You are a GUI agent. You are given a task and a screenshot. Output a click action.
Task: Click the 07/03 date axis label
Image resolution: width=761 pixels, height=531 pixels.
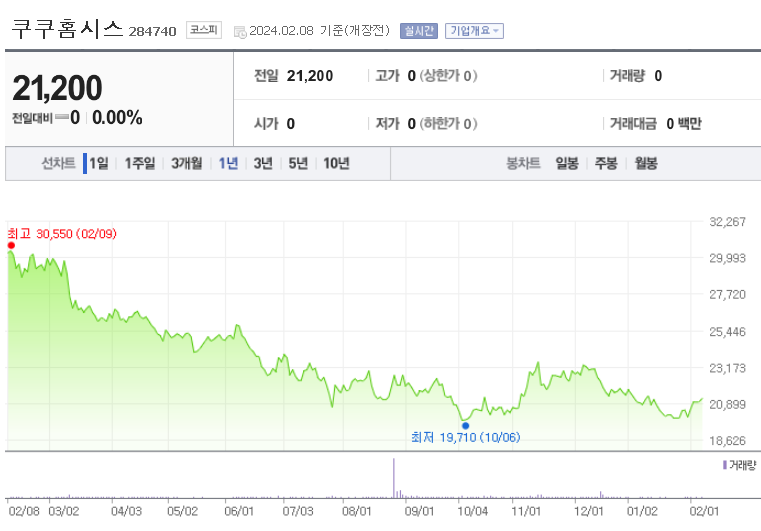(298, 511)
